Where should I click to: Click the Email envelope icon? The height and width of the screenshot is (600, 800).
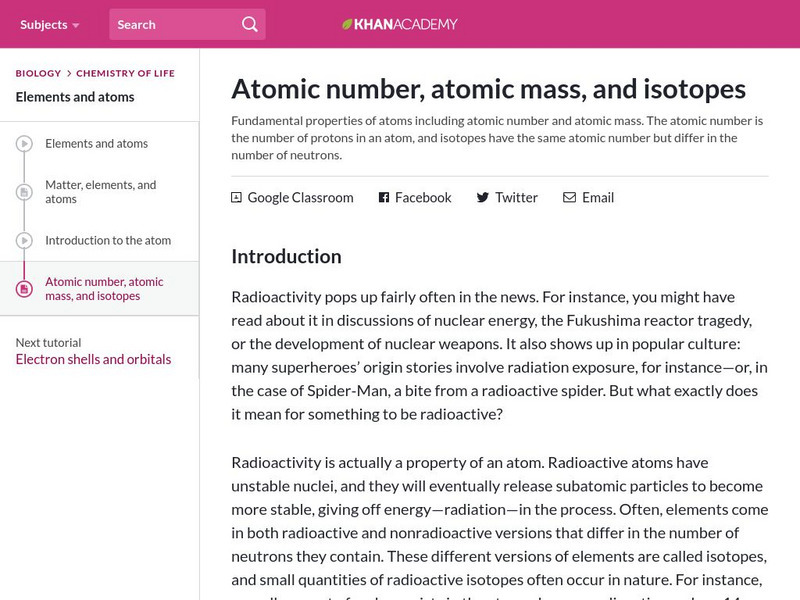pyautogui.click(x=569, y=198)
